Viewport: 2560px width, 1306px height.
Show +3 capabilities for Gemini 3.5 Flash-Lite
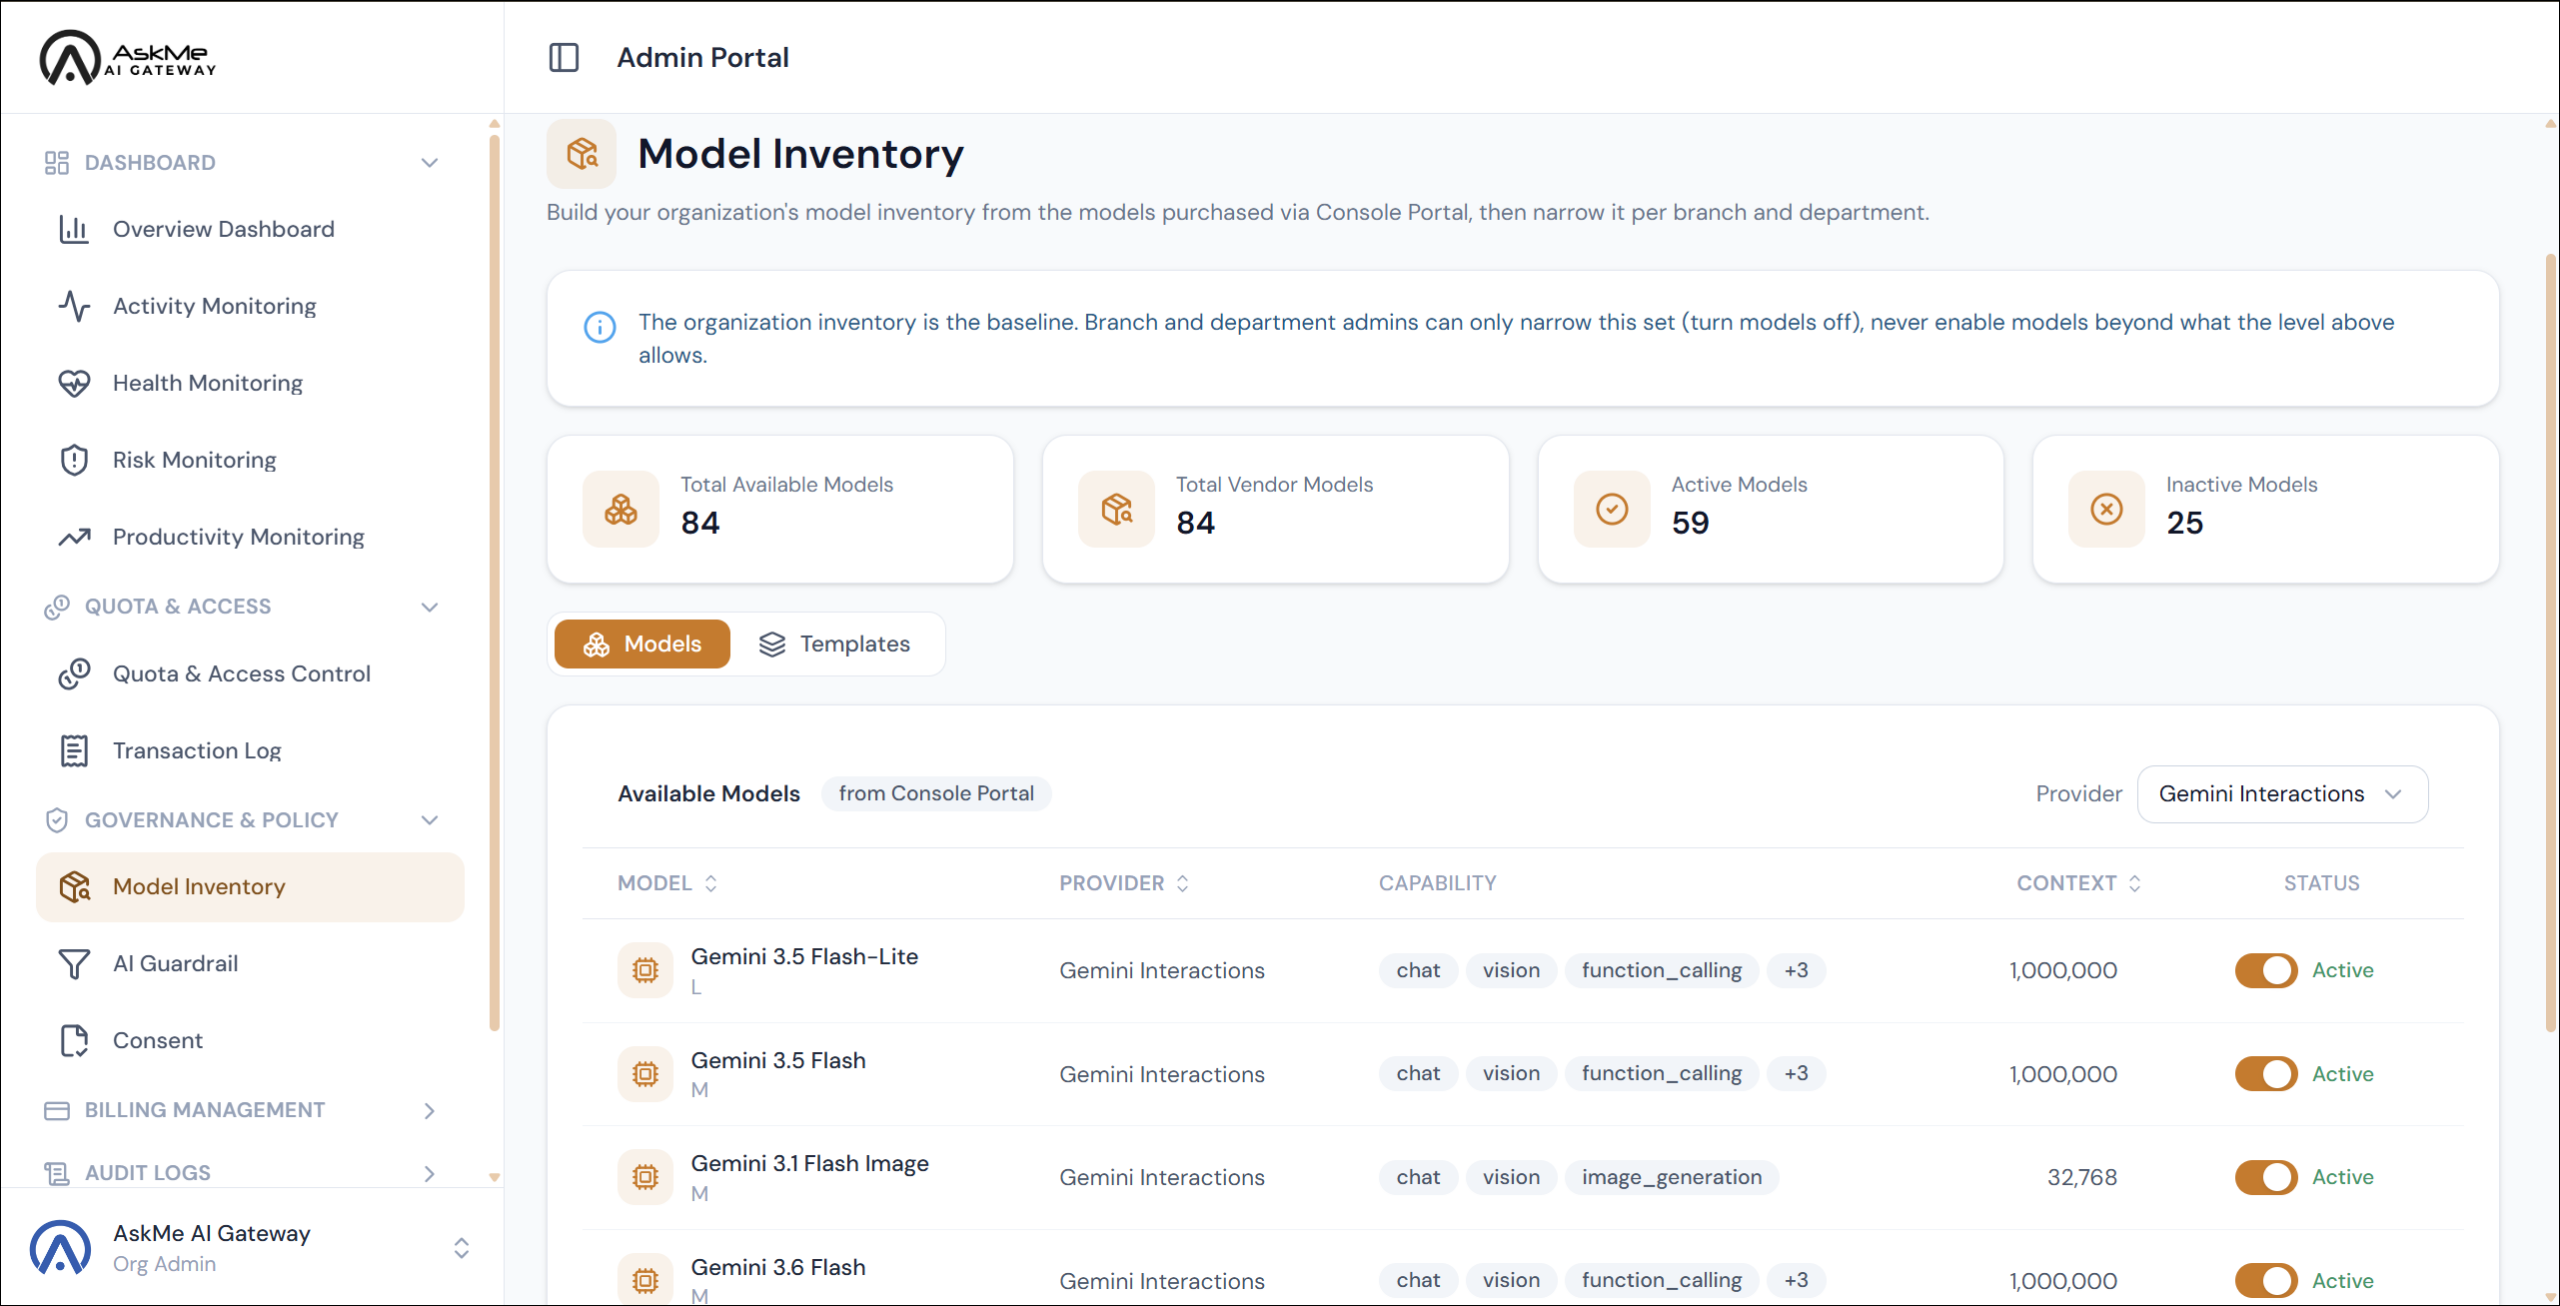point(1796,970)
